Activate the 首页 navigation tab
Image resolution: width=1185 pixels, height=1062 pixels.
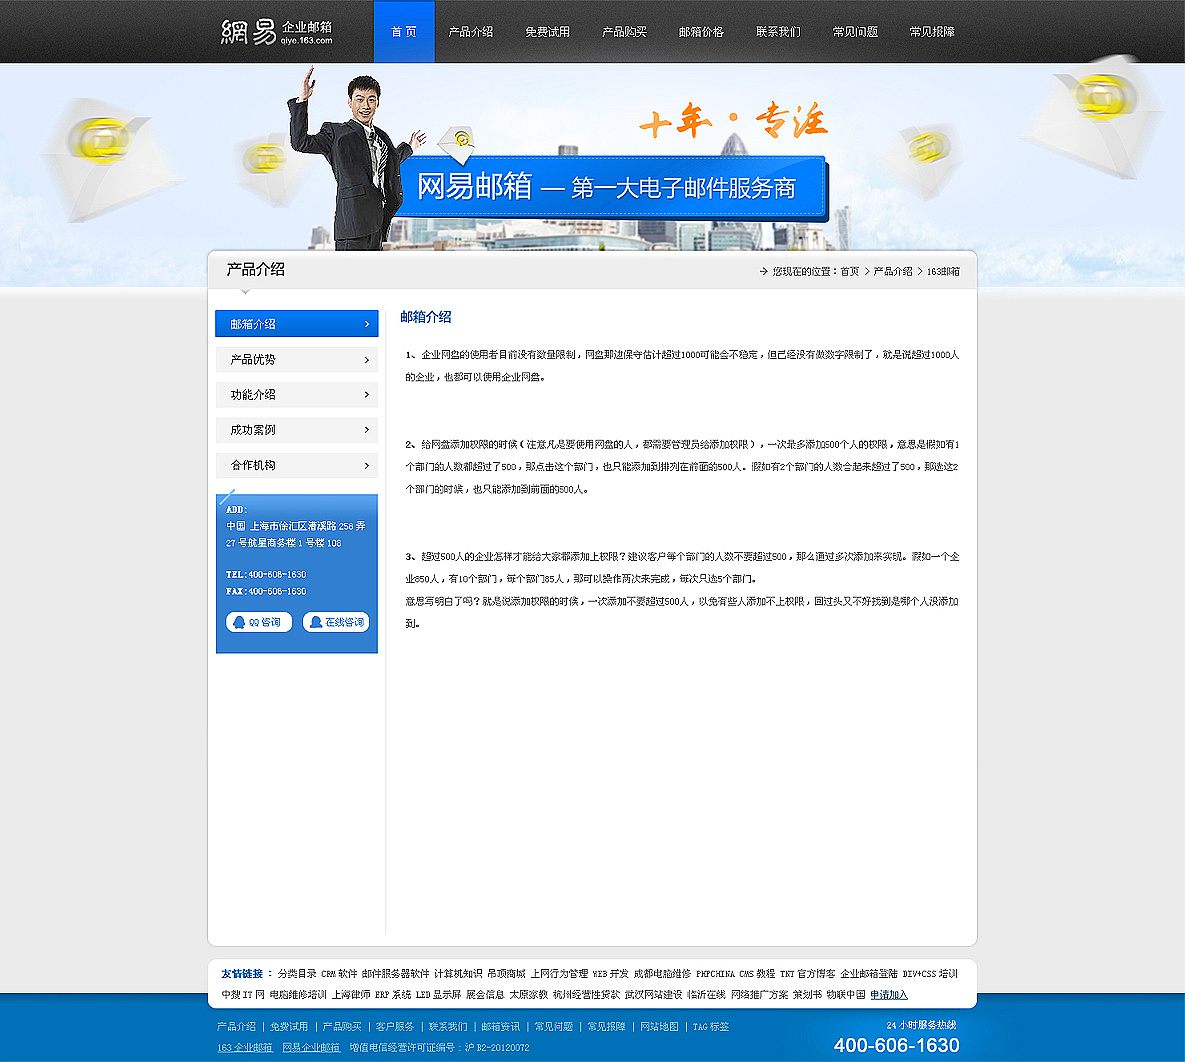click(403, 31)
